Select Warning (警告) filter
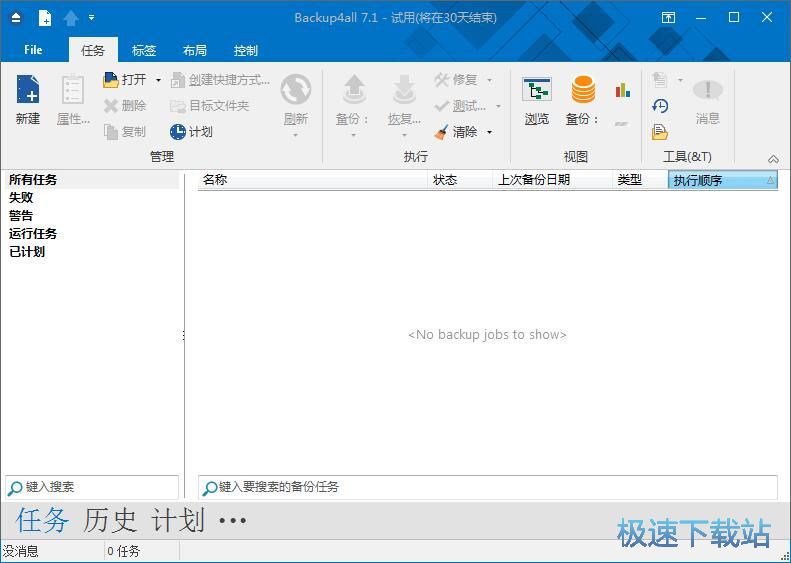Screen dimensions: 791x563 pyautogui.click(x=21, y=216)
